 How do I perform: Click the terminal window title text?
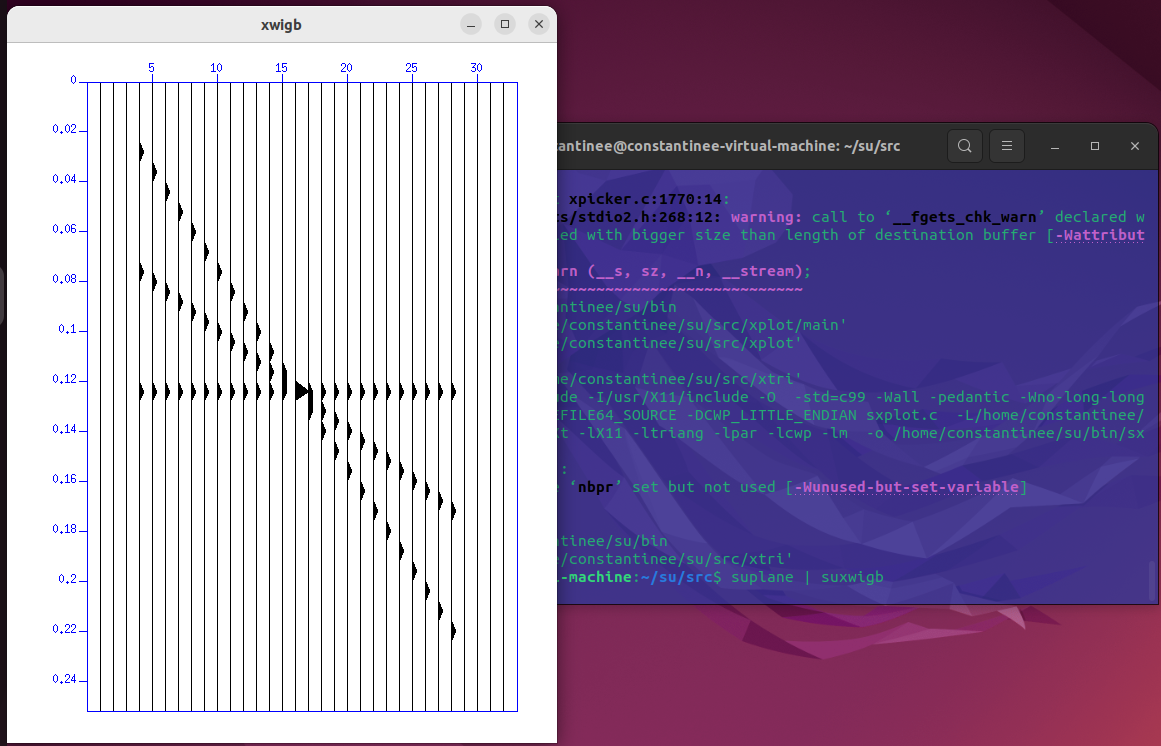click(x=729, y=146)
